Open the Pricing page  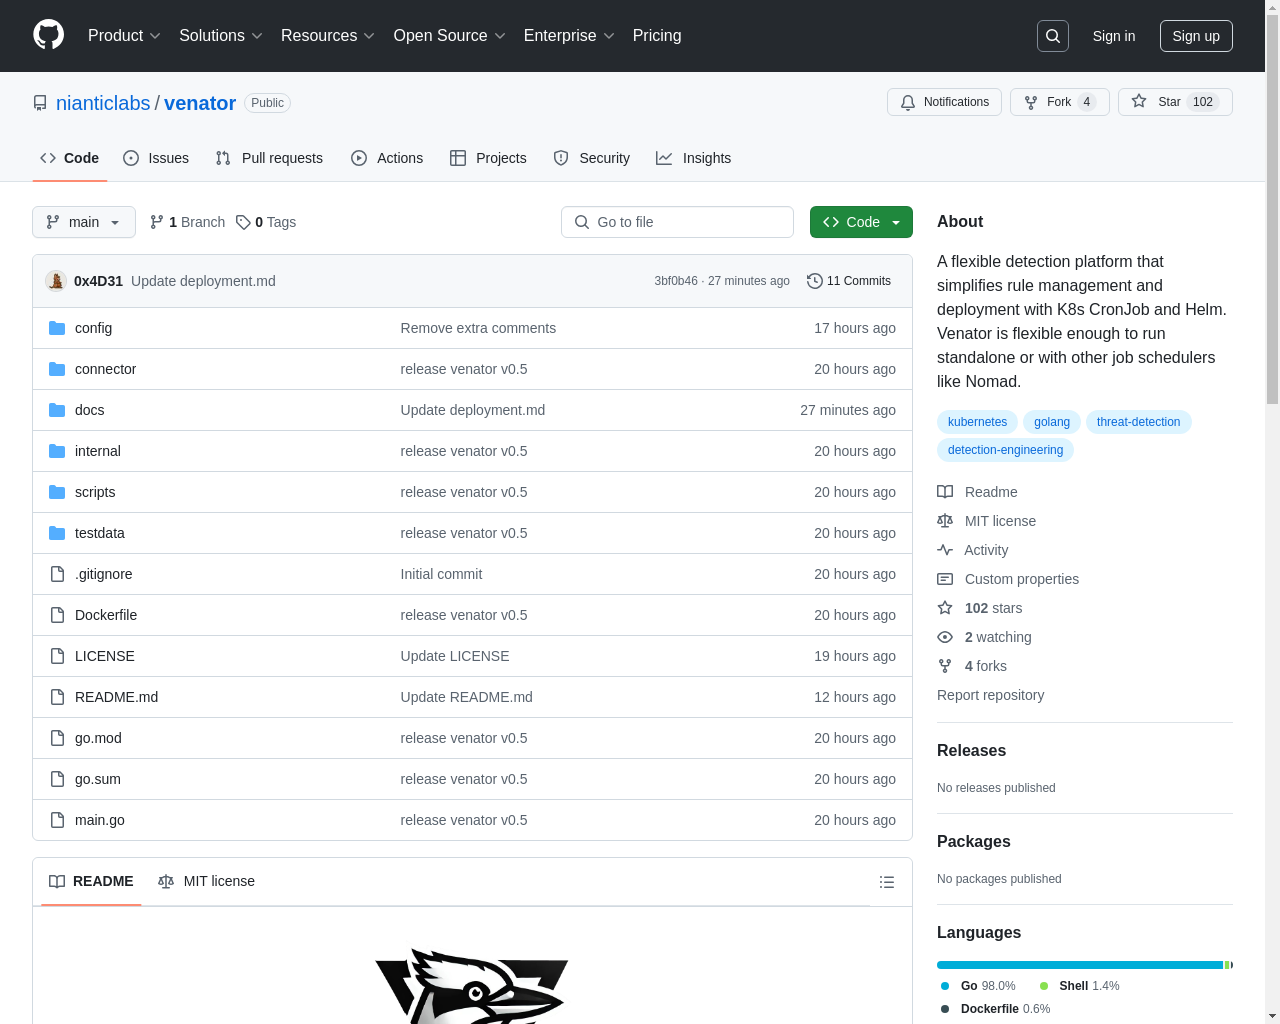(x=657, y=36)
